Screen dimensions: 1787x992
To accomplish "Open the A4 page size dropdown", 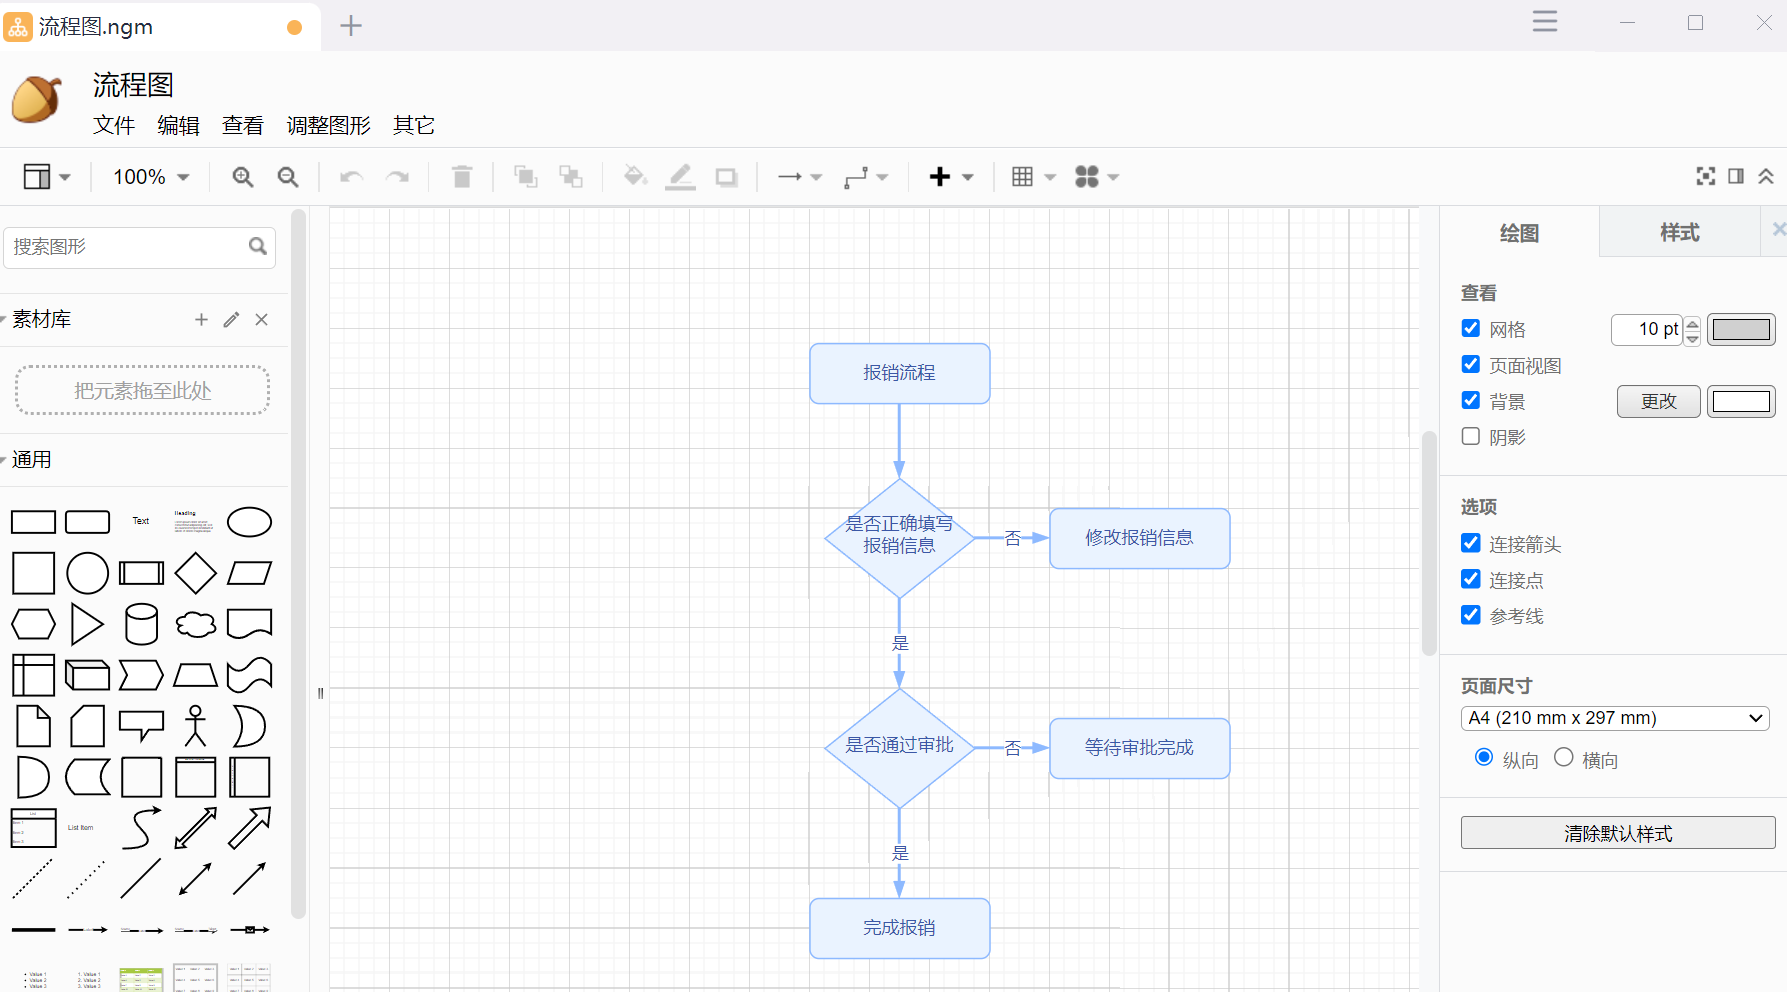I will tap(1615, 718).
